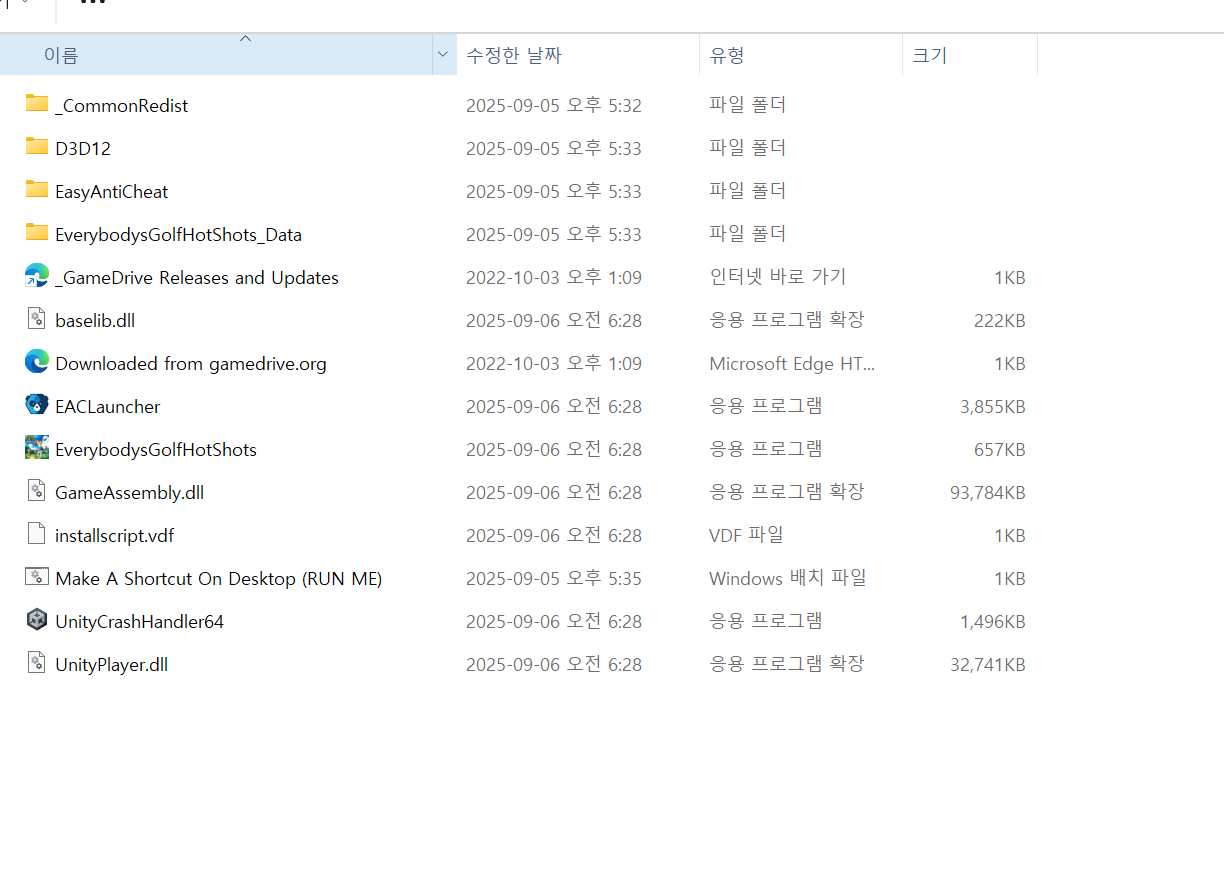Screen dimensions: 1224x875
Task: Select the baselib.dll file name
Action: click(x=95, y=320)
